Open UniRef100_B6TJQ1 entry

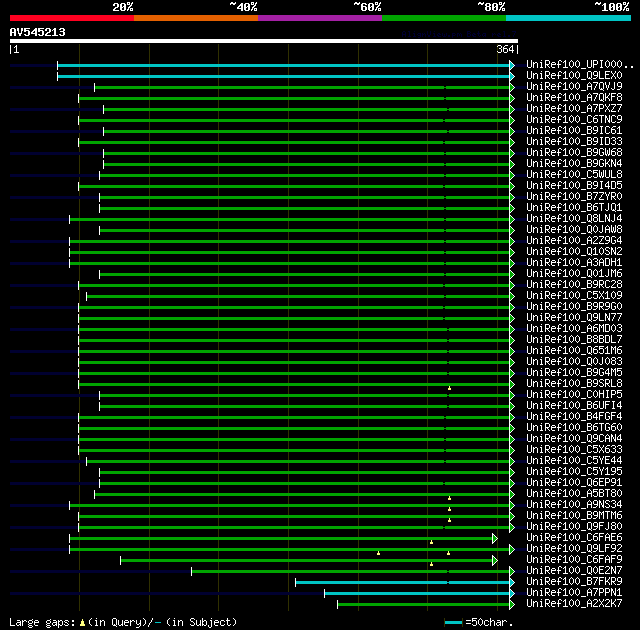point(574,208)
